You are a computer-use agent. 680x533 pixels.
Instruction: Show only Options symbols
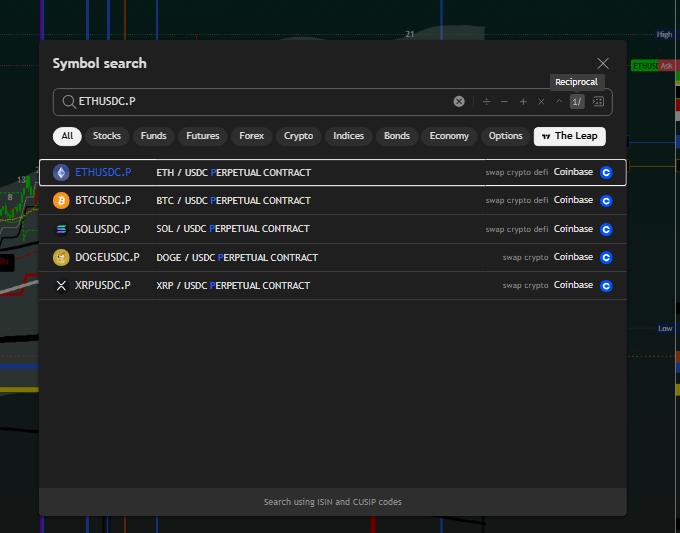tap(505, 136)
